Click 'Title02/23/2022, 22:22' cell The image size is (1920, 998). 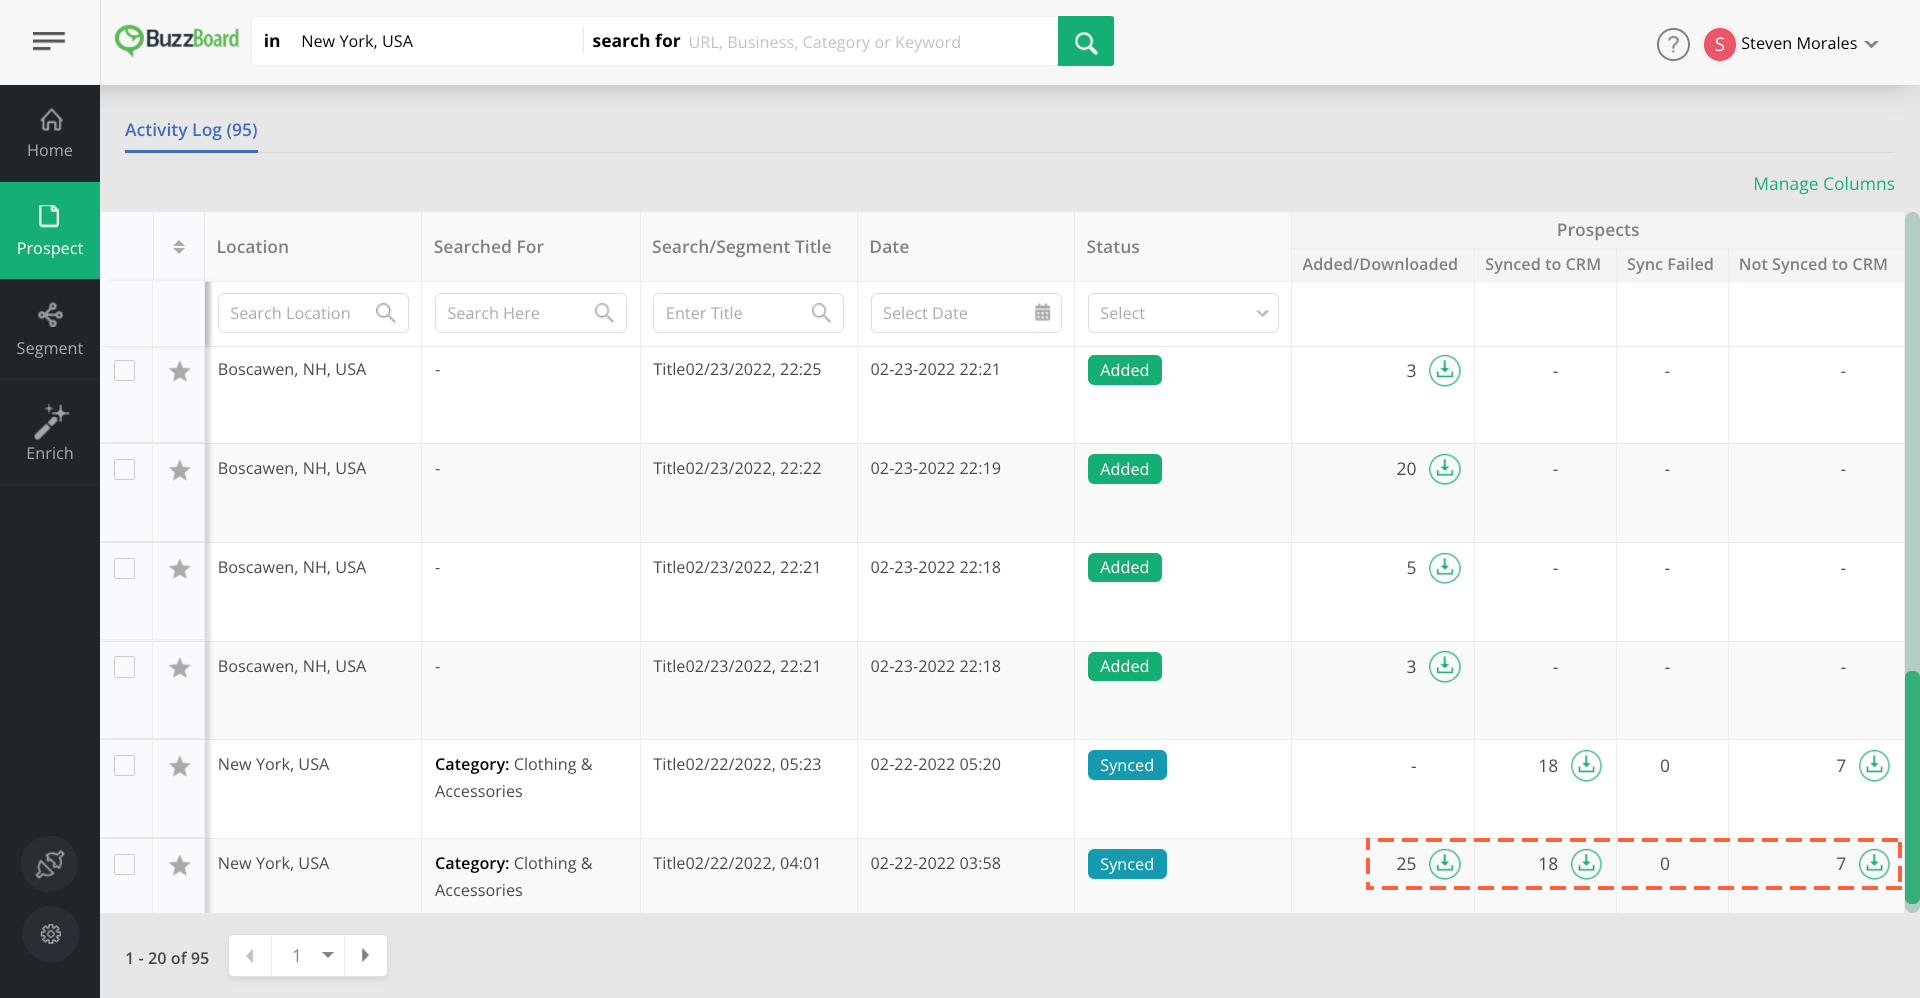[737, 468]
